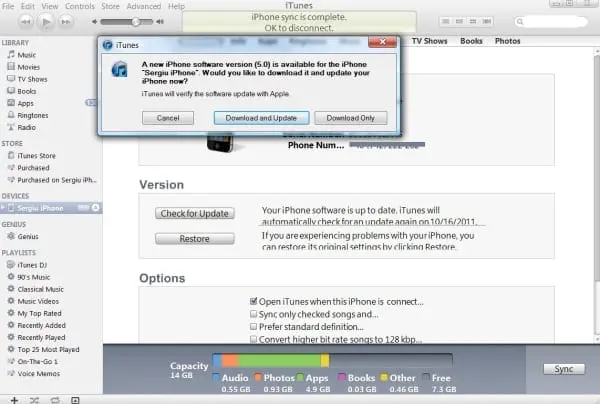Switch to the Books tab
Viewport: 600px width, 404px height.
(471, 41)
